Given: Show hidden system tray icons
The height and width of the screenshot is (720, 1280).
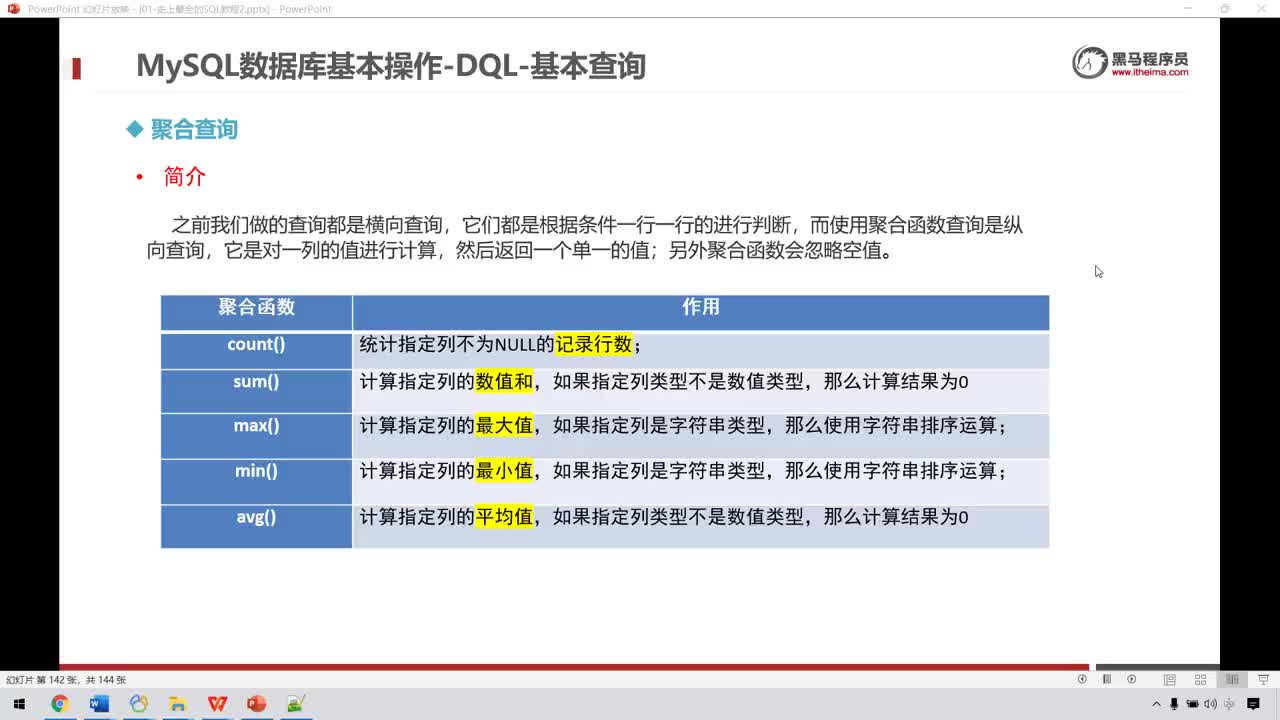Looking at the screenshot, I should coord(1157,704).
